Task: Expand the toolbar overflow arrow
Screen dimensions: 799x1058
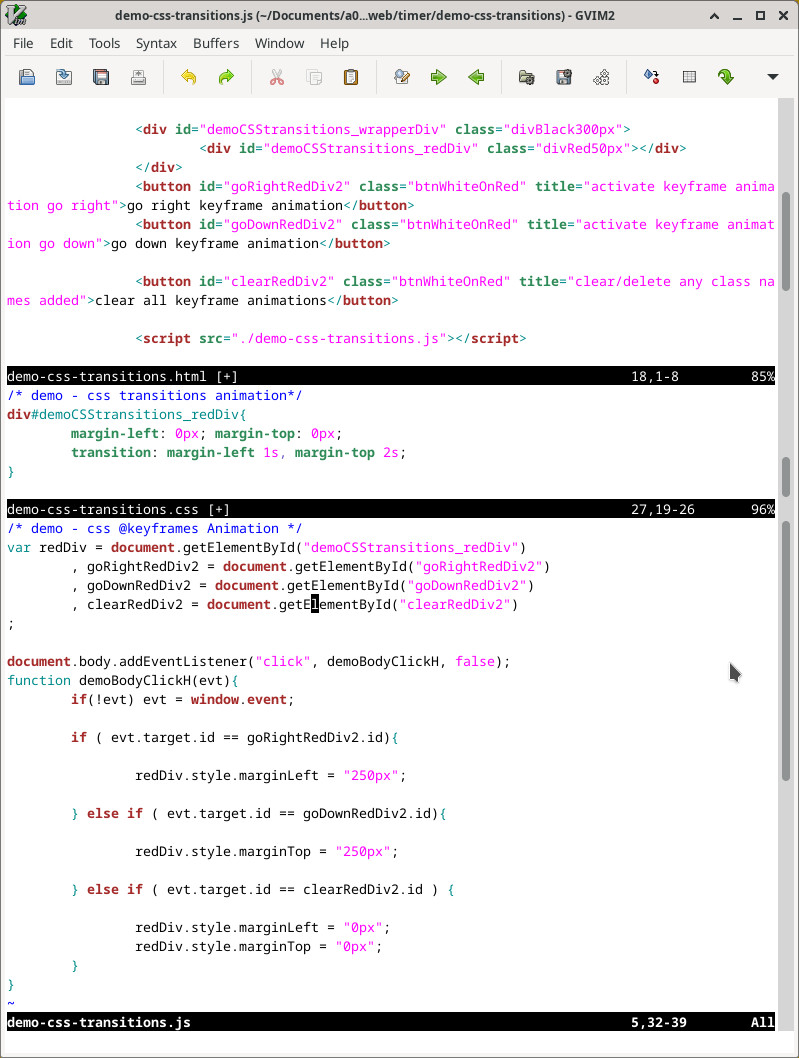Action: click(772, 77)
